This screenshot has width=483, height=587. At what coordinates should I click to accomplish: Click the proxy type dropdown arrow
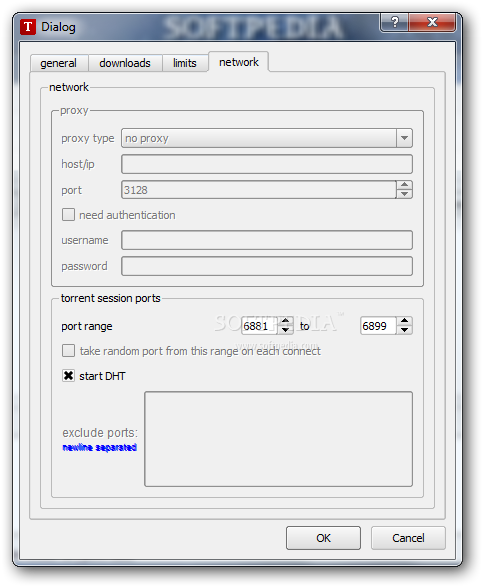click(x=404, y=138)
